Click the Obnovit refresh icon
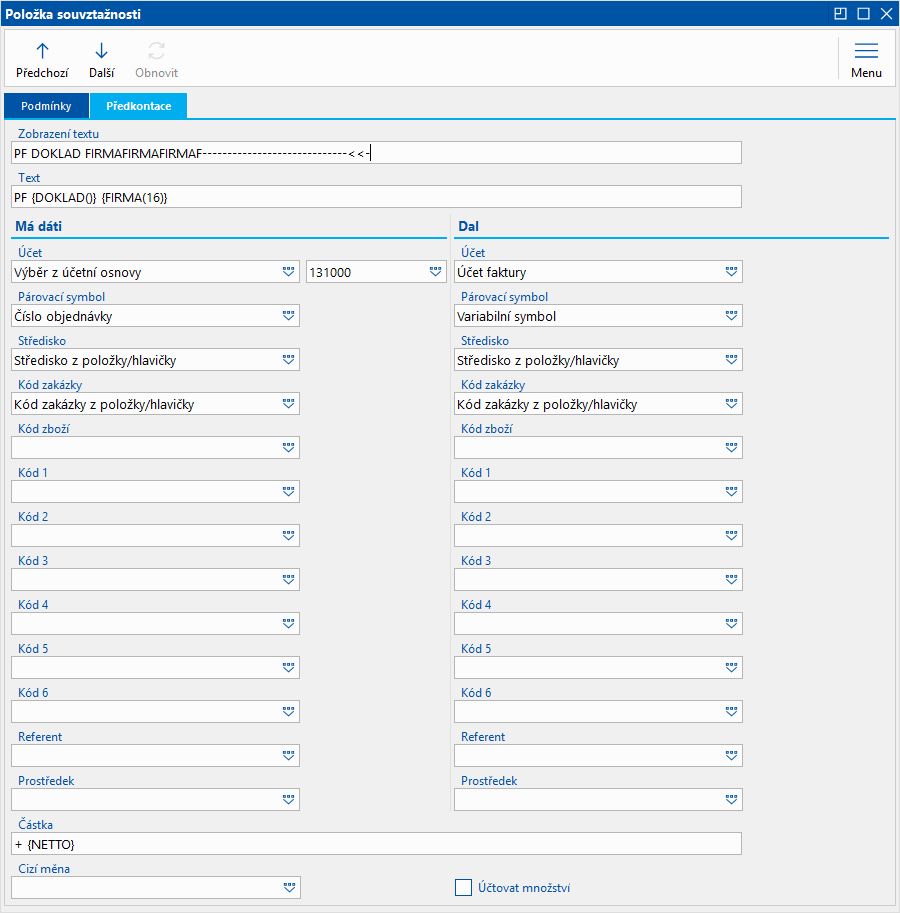 [156, 51]
